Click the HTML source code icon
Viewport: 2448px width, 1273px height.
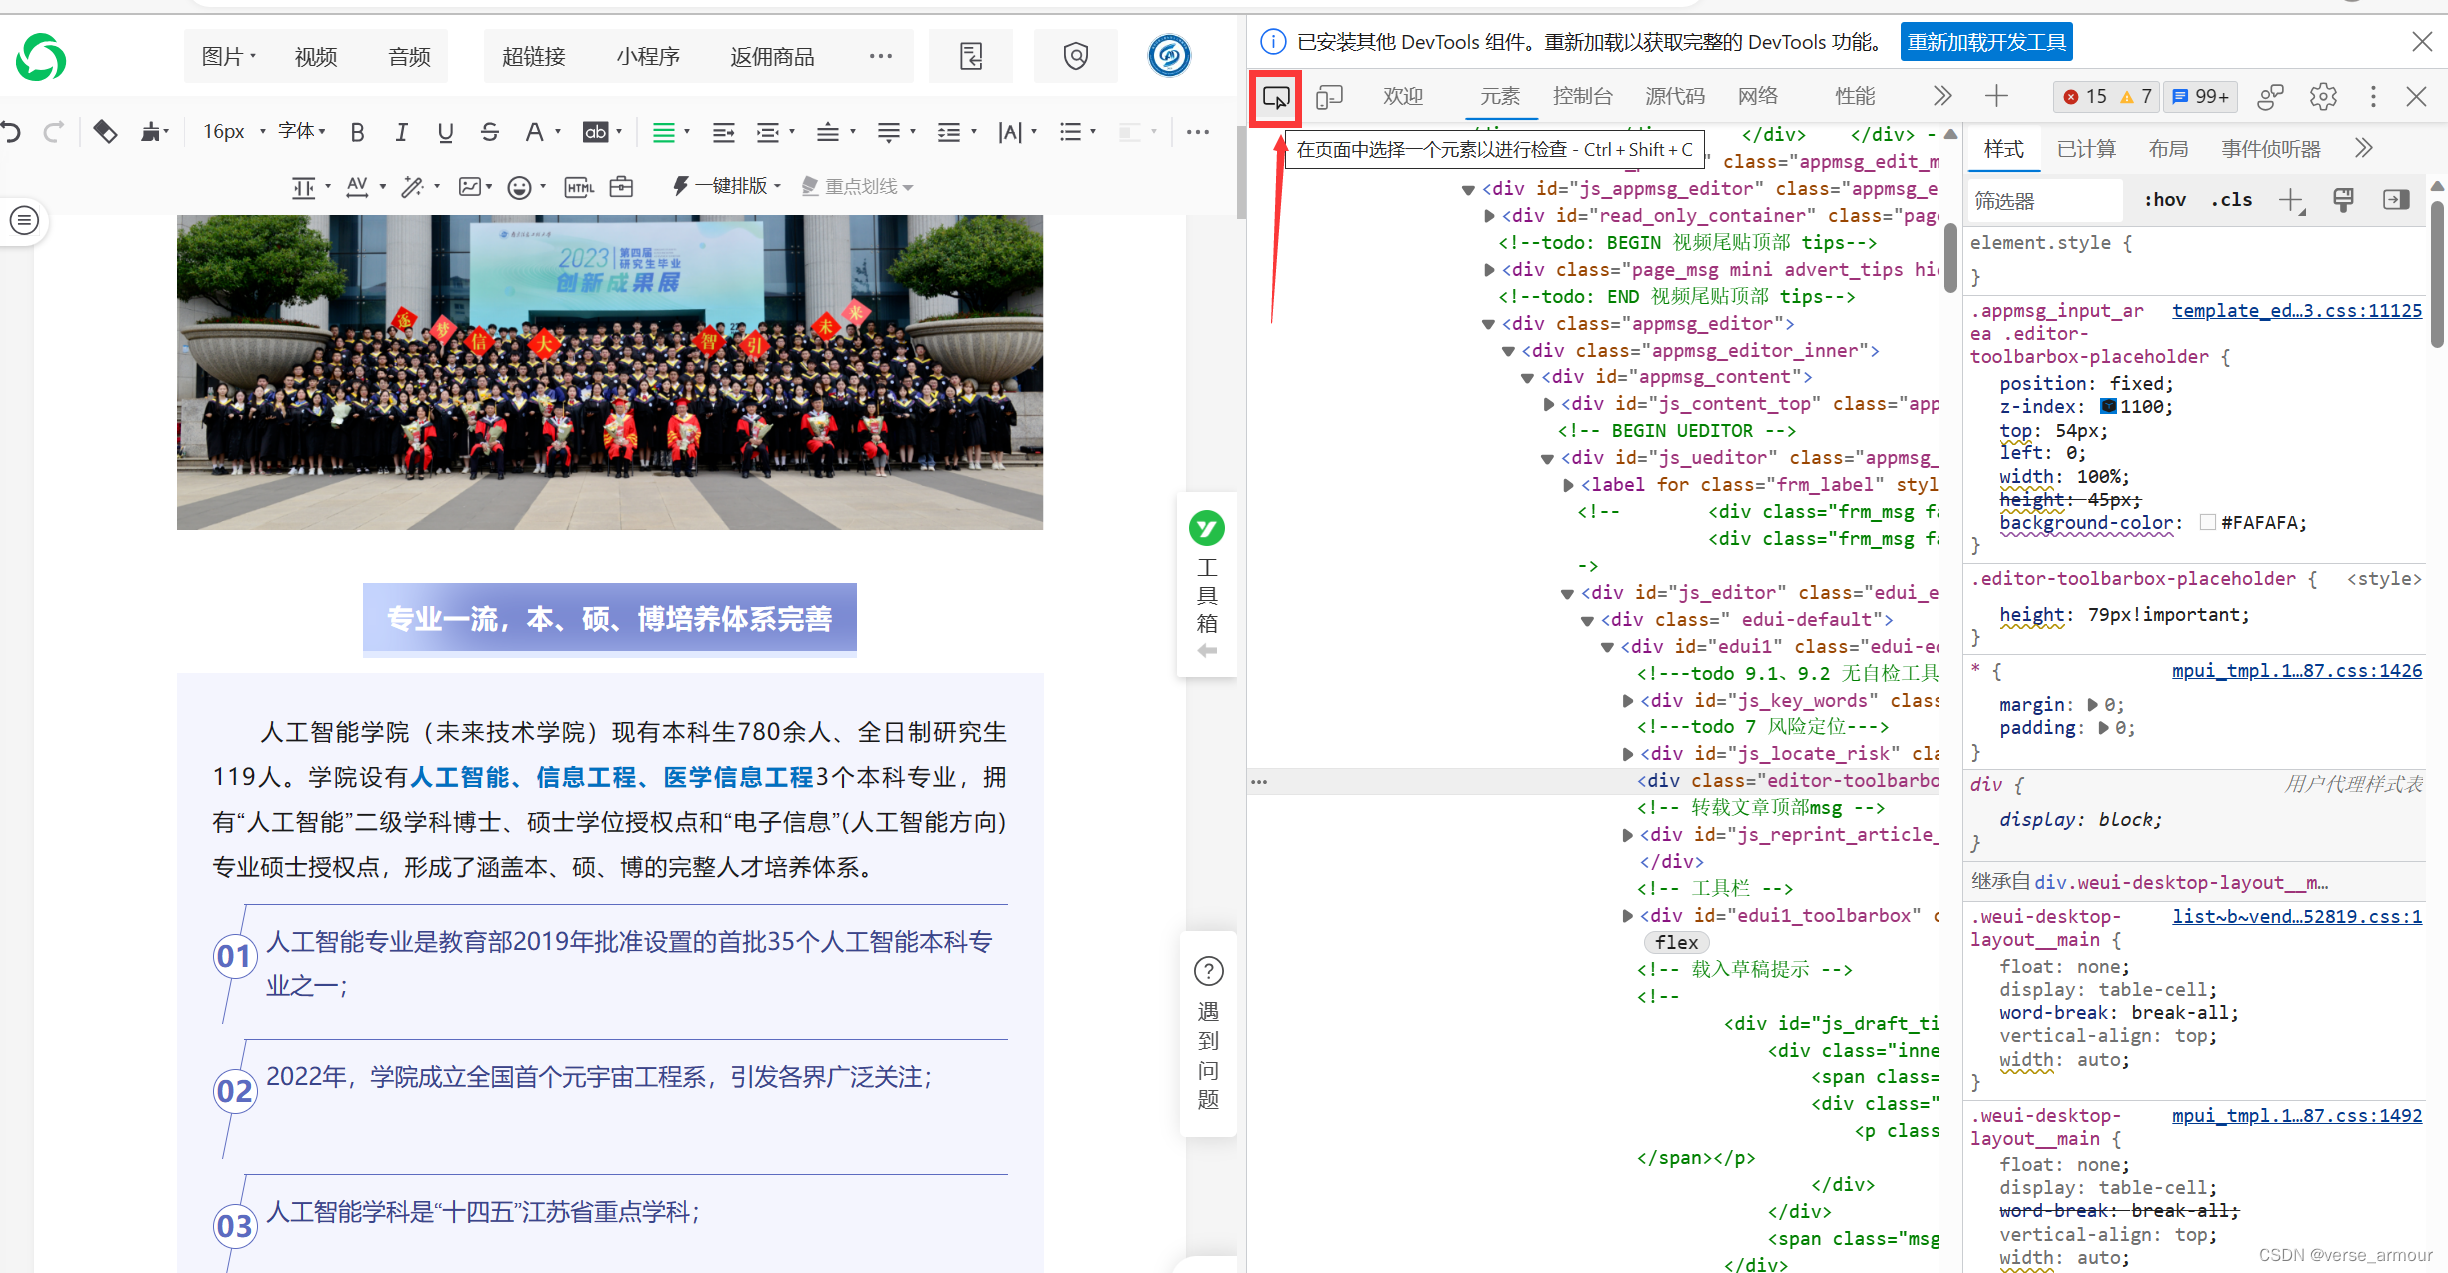[579, 187]
